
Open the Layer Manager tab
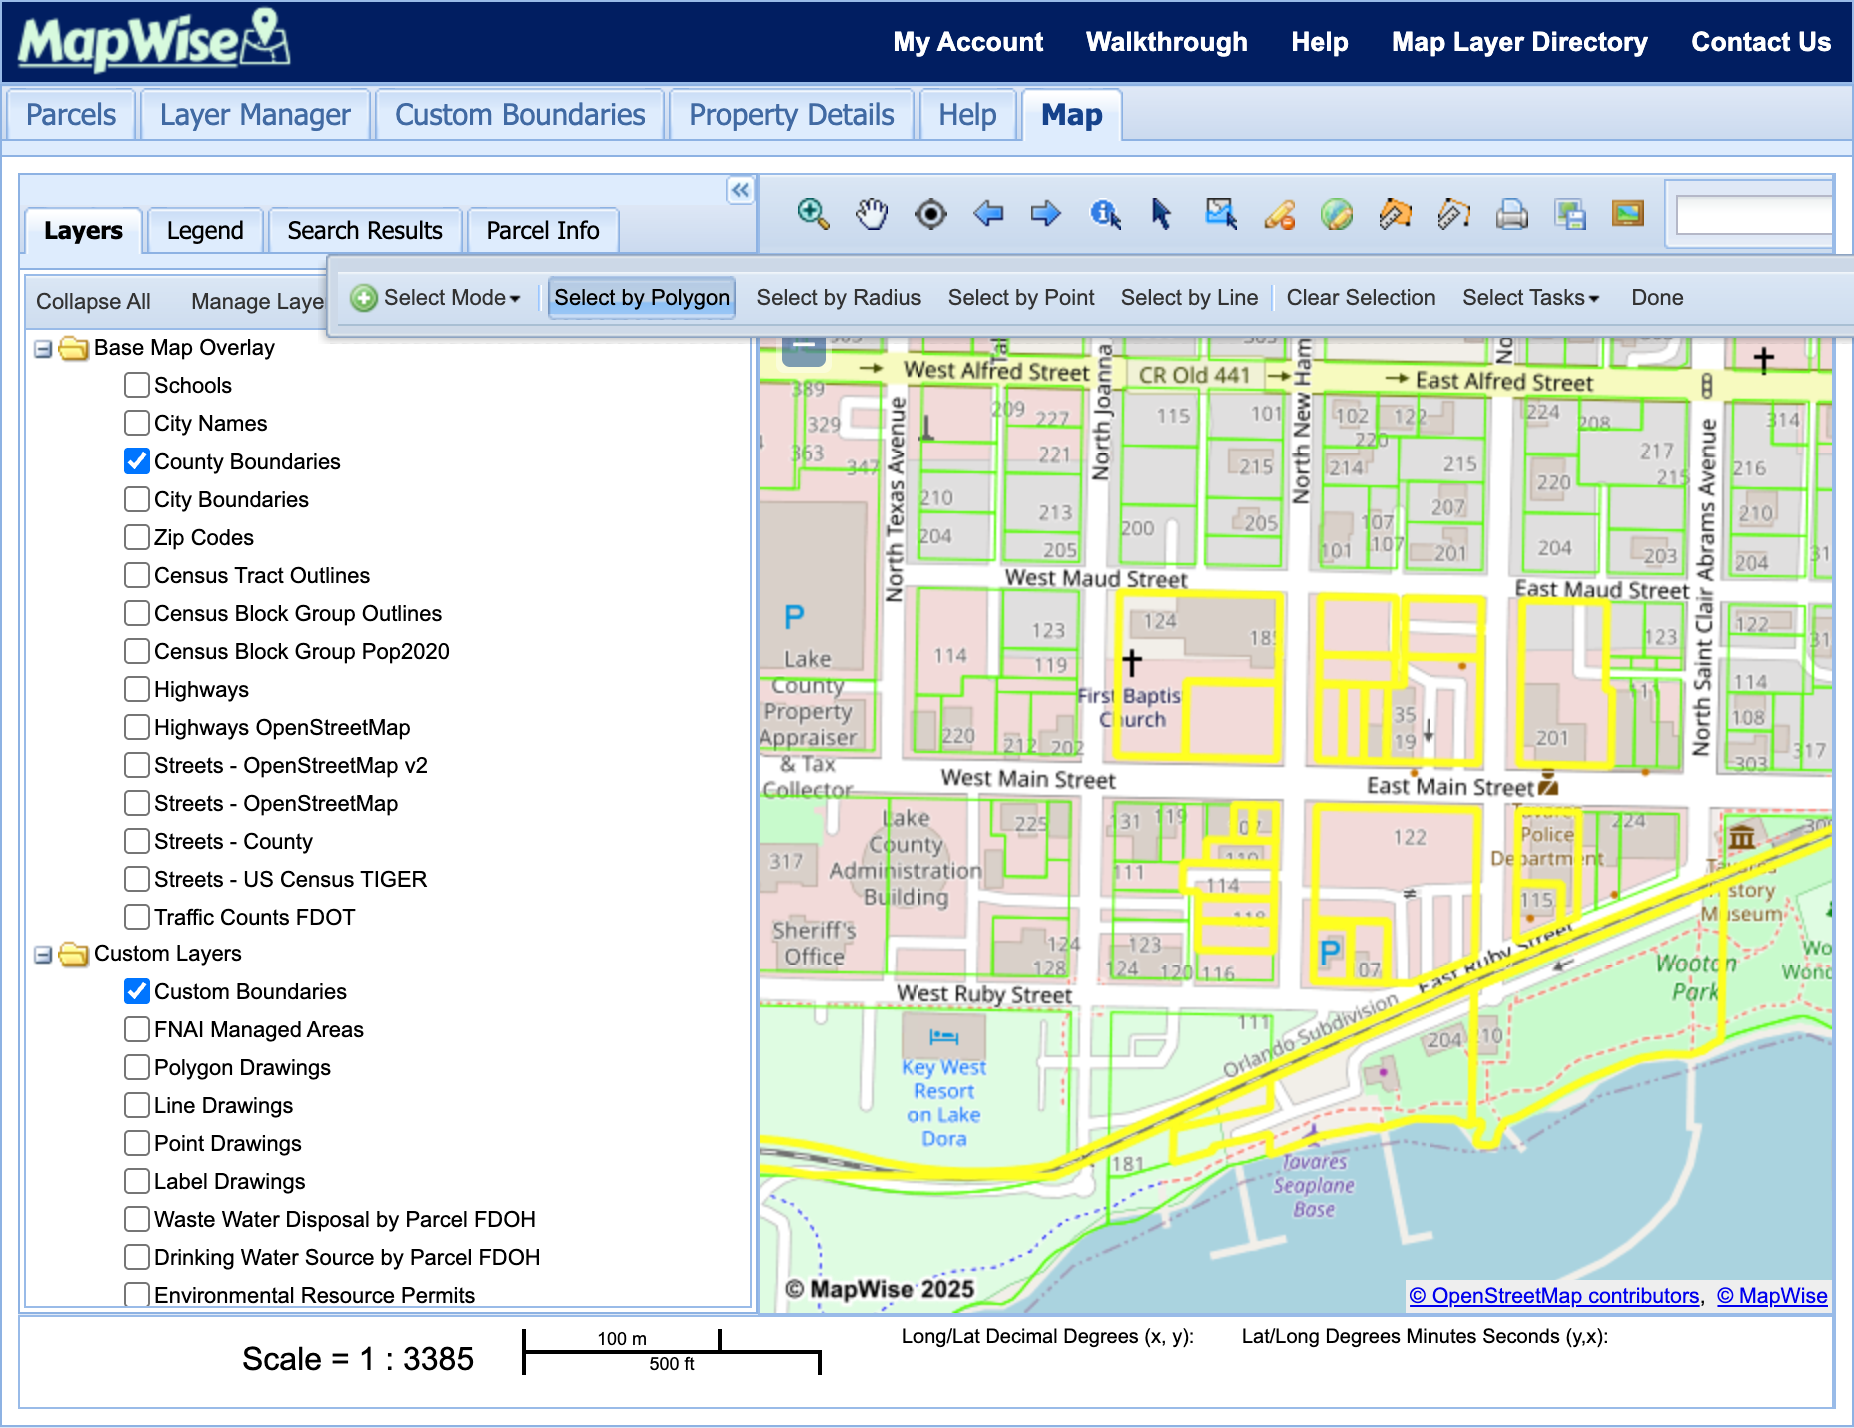pos(255,115)
